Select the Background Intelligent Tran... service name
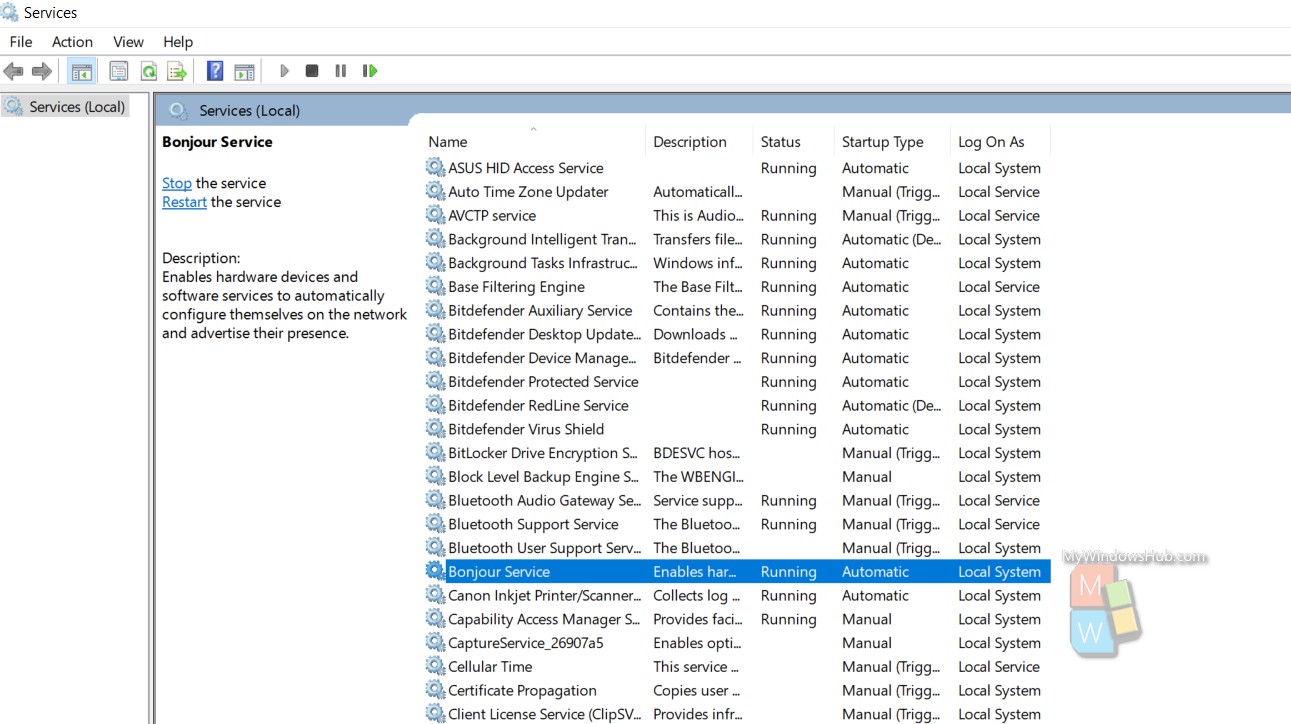1291x724 pixels. (x=543, y=239)
